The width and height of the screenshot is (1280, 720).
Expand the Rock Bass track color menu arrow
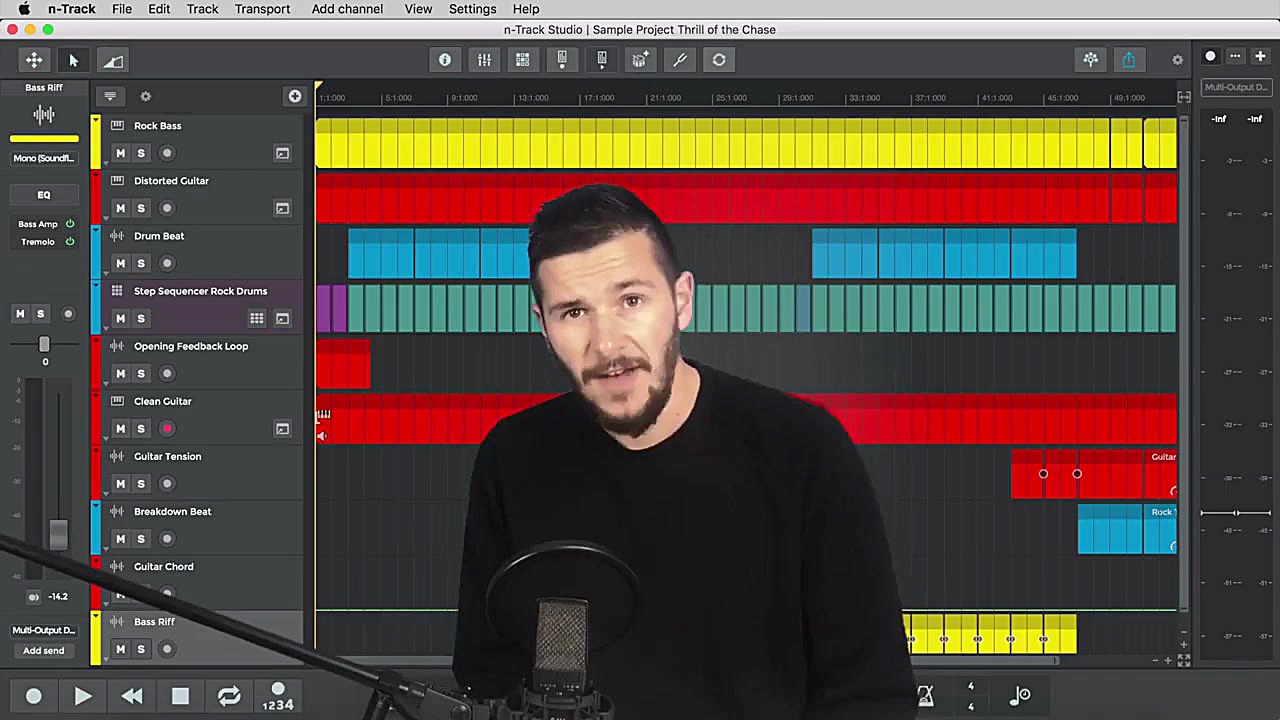95,120
